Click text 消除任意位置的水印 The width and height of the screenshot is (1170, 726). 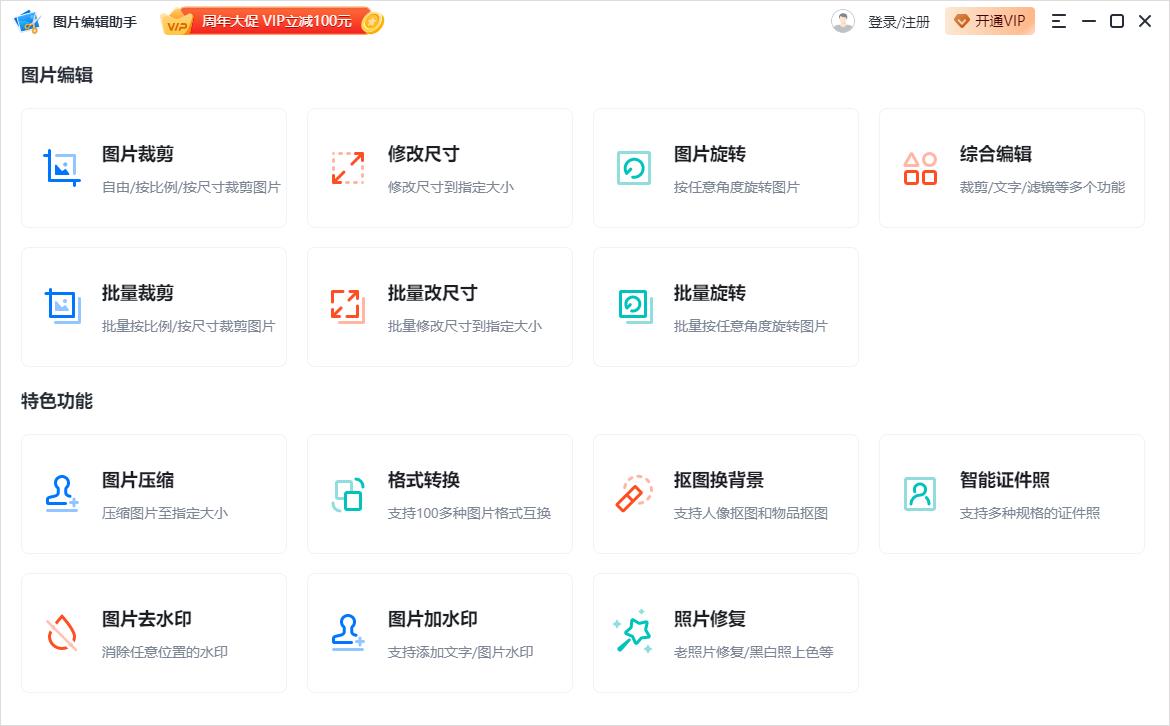pos(164,652)
